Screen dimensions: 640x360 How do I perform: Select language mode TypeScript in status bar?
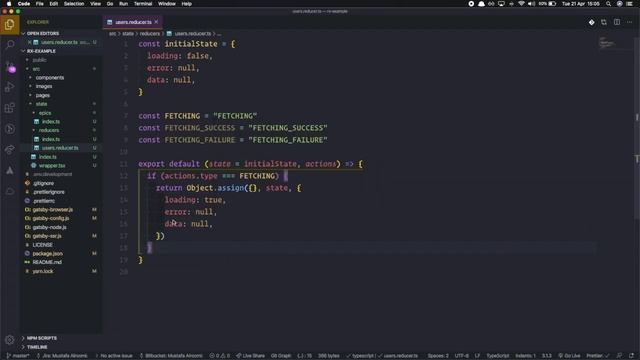(498, 356)
